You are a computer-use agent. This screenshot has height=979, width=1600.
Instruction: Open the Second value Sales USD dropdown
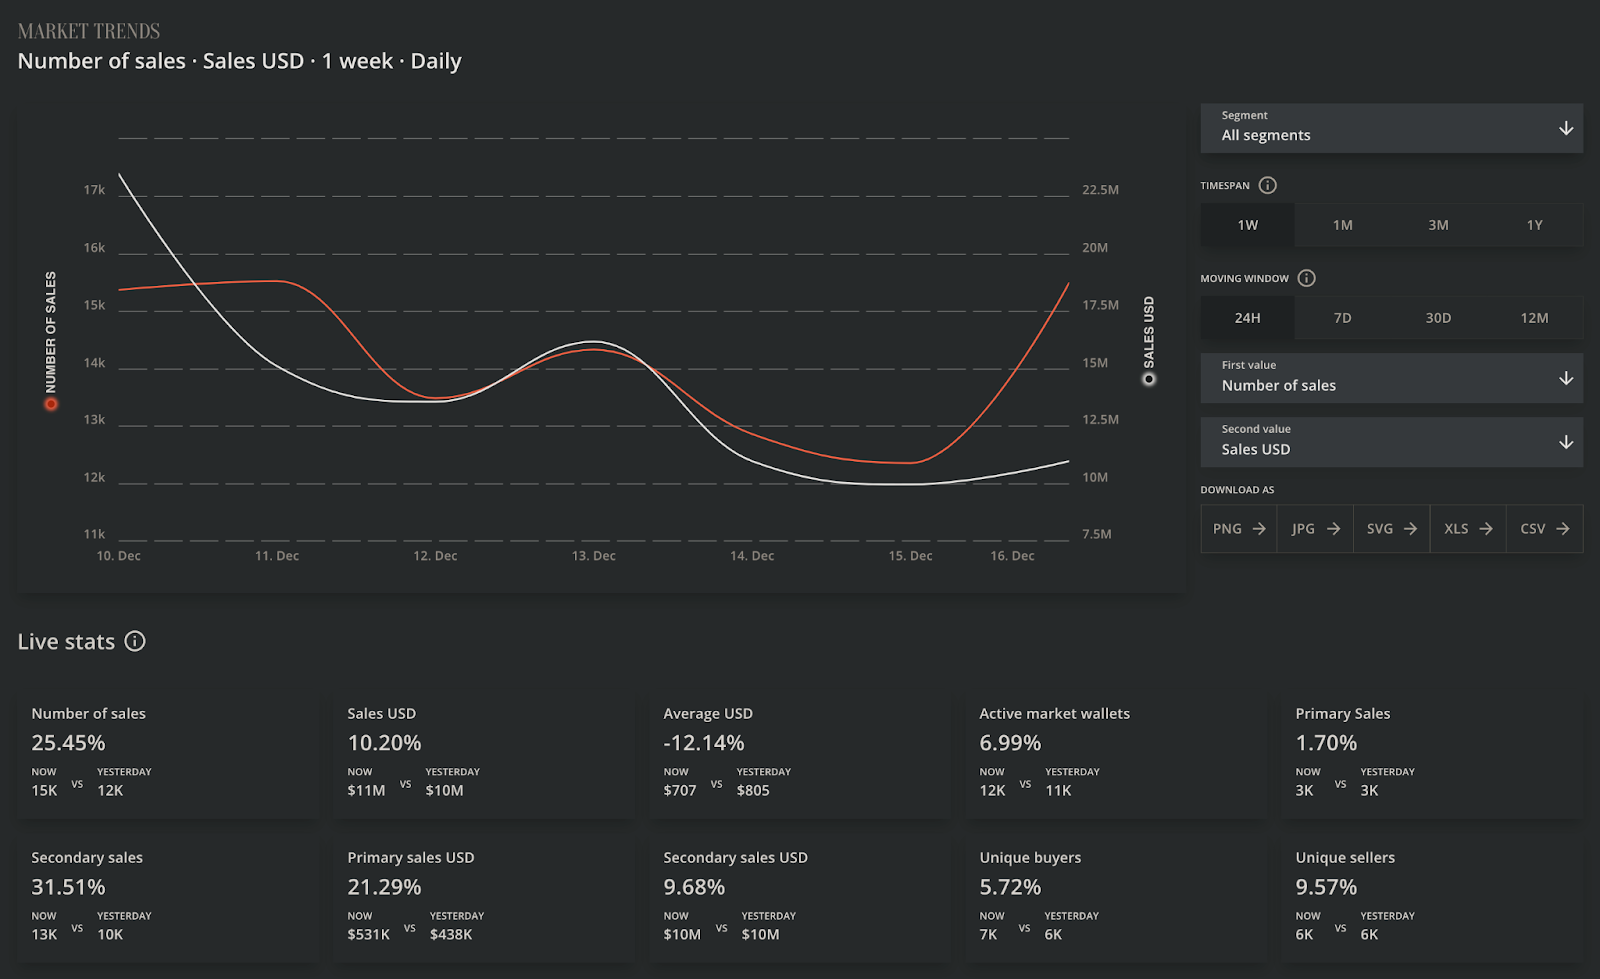coord(1391,442)
